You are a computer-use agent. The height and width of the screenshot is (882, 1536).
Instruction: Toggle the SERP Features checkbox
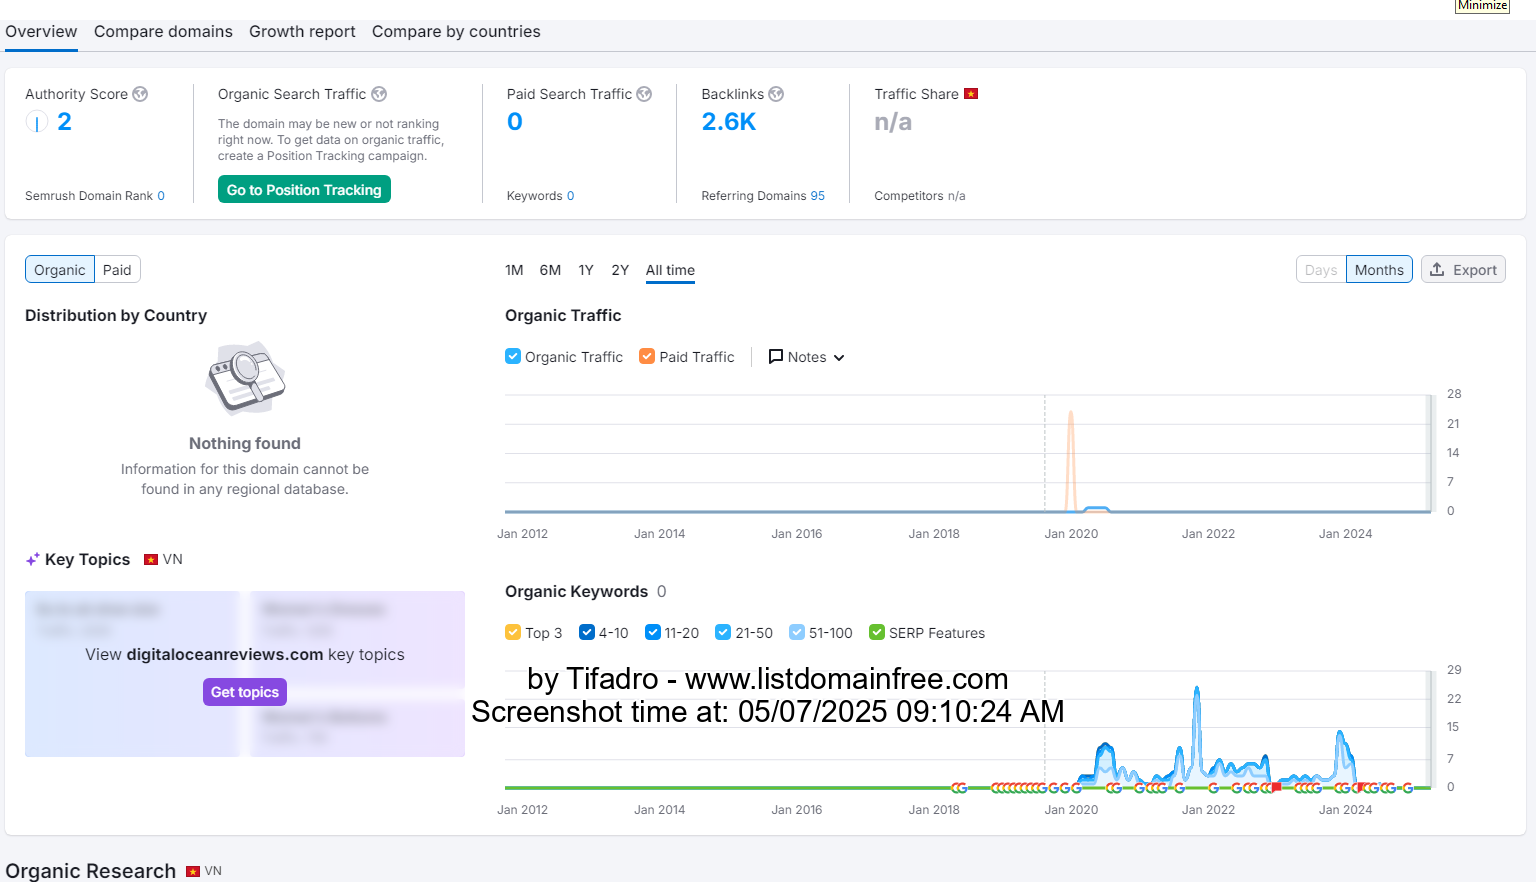tap(877, 632)
